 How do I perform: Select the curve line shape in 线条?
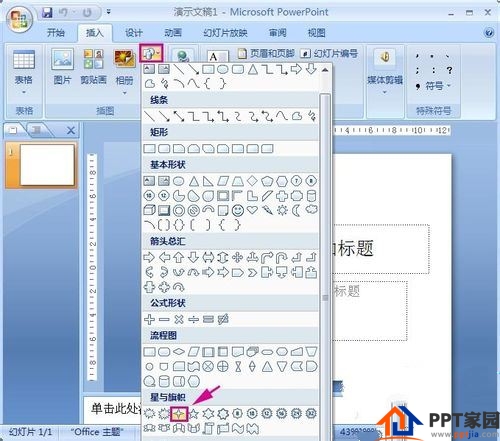coord(282,116)
